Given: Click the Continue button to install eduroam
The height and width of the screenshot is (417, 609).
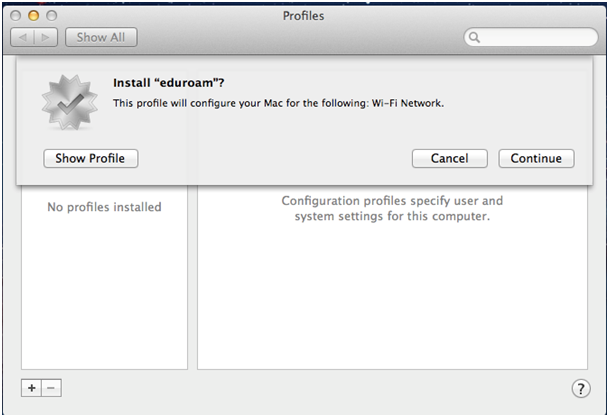Looking at the screenshot, I should [536, 158].
